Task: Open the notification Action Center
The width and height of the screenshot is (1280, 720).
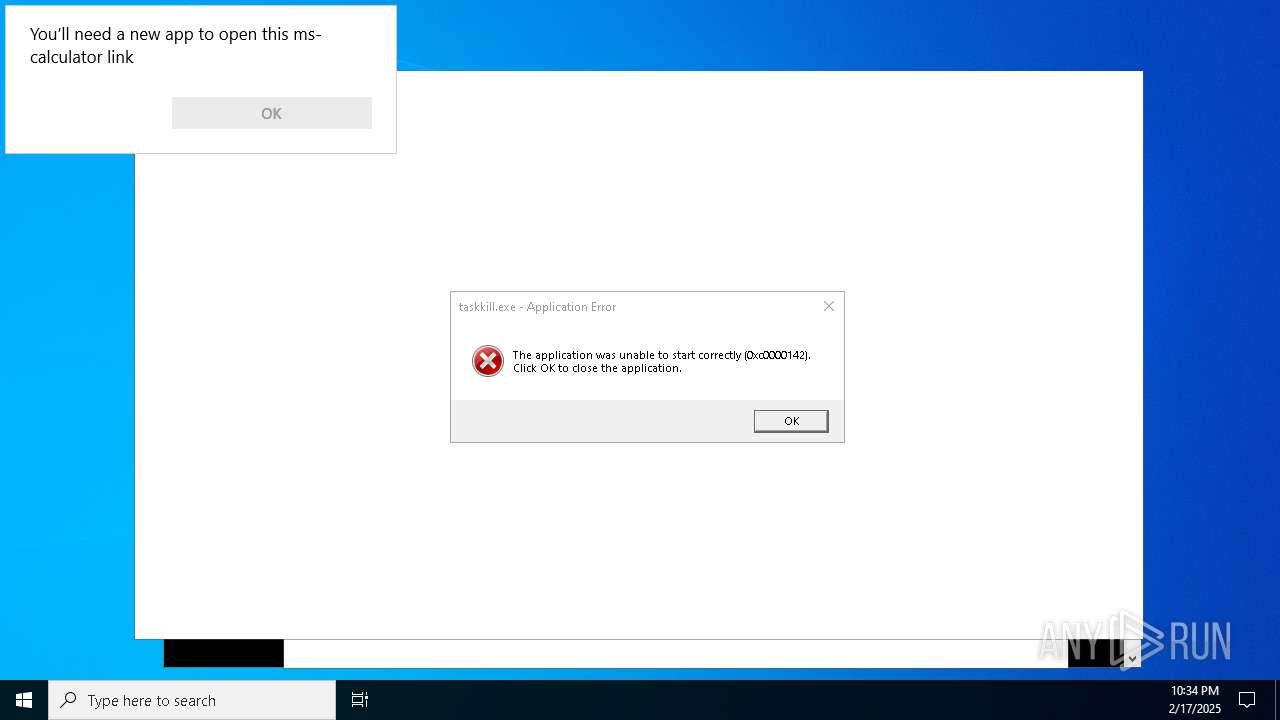Action: click(x=1247, y=700)
